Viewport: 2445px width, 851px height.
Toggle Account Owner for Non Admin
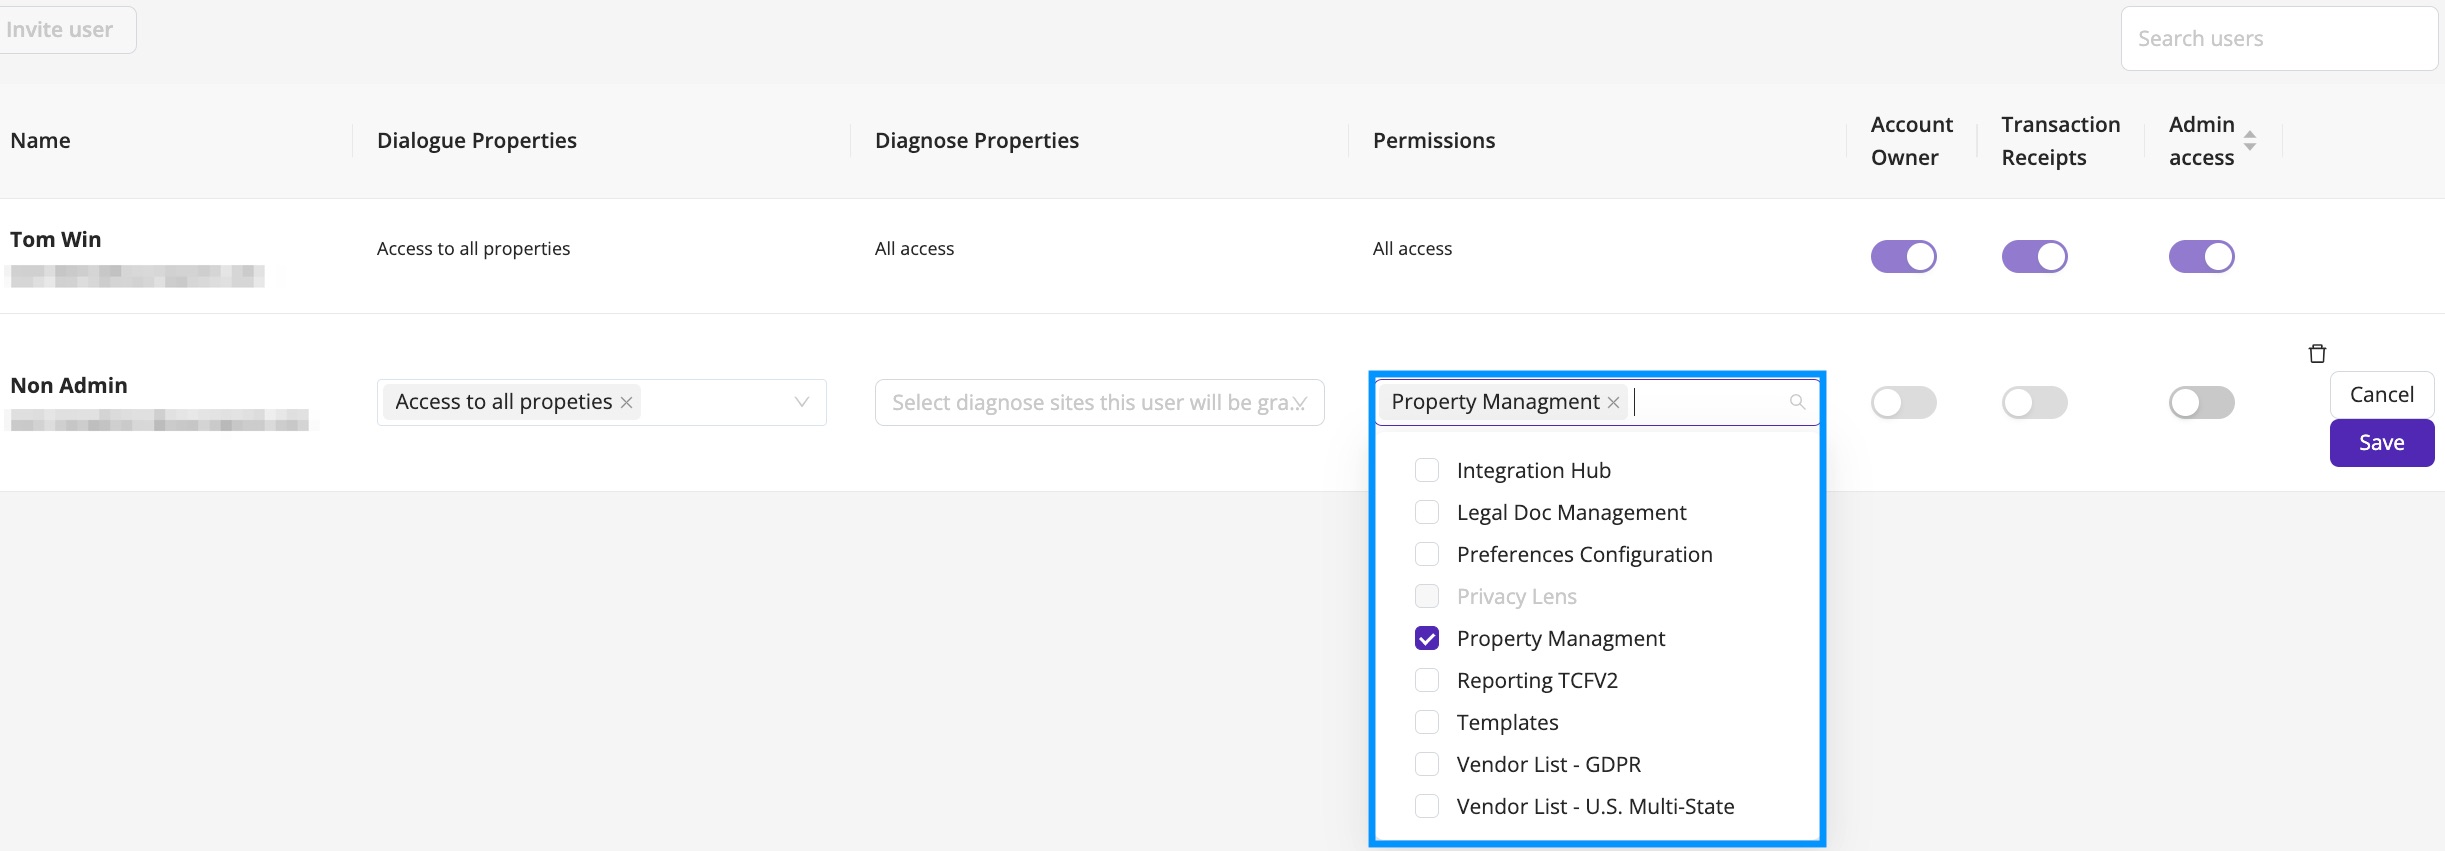pyautogui.click(x=1903, y=402)
